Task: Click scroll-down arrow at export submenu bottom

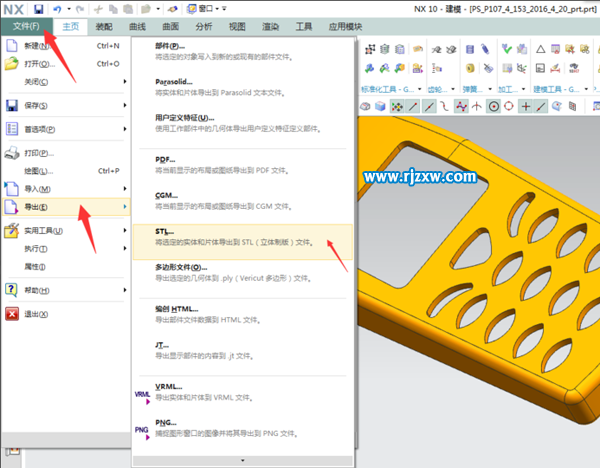Action: (241, 460)
